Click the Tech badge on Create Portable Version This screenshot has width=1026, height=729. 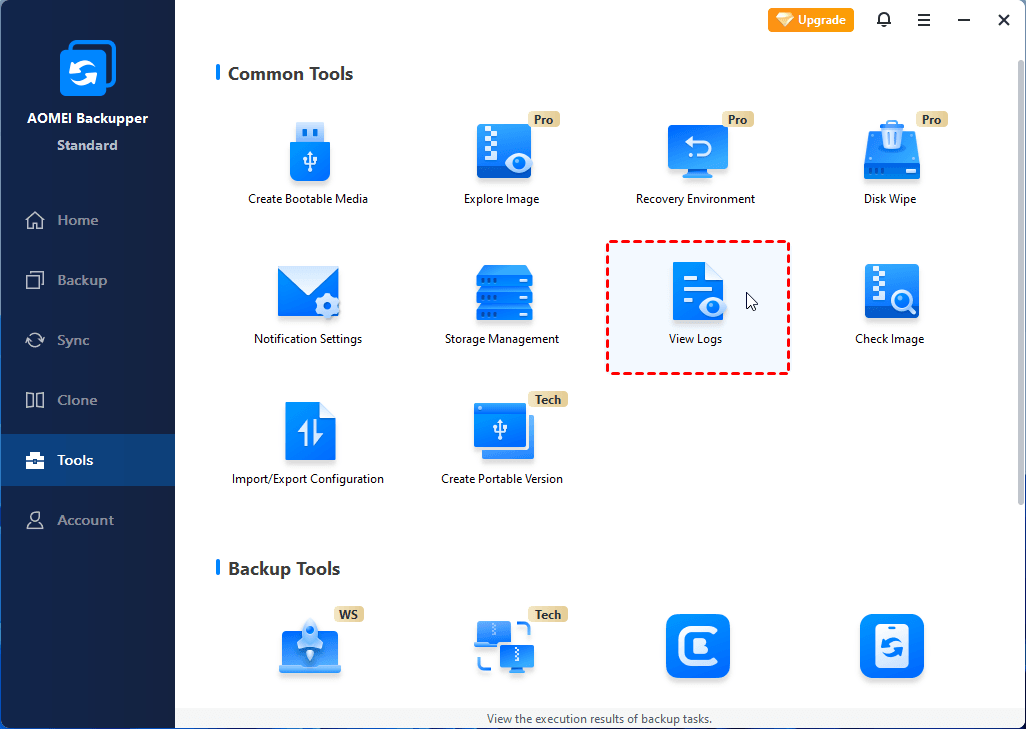point(548,399)
